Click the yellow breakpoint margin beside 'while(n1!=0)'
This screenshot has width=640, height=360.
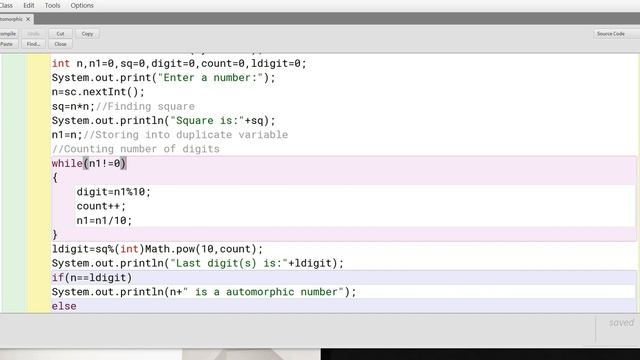point(39,163)
